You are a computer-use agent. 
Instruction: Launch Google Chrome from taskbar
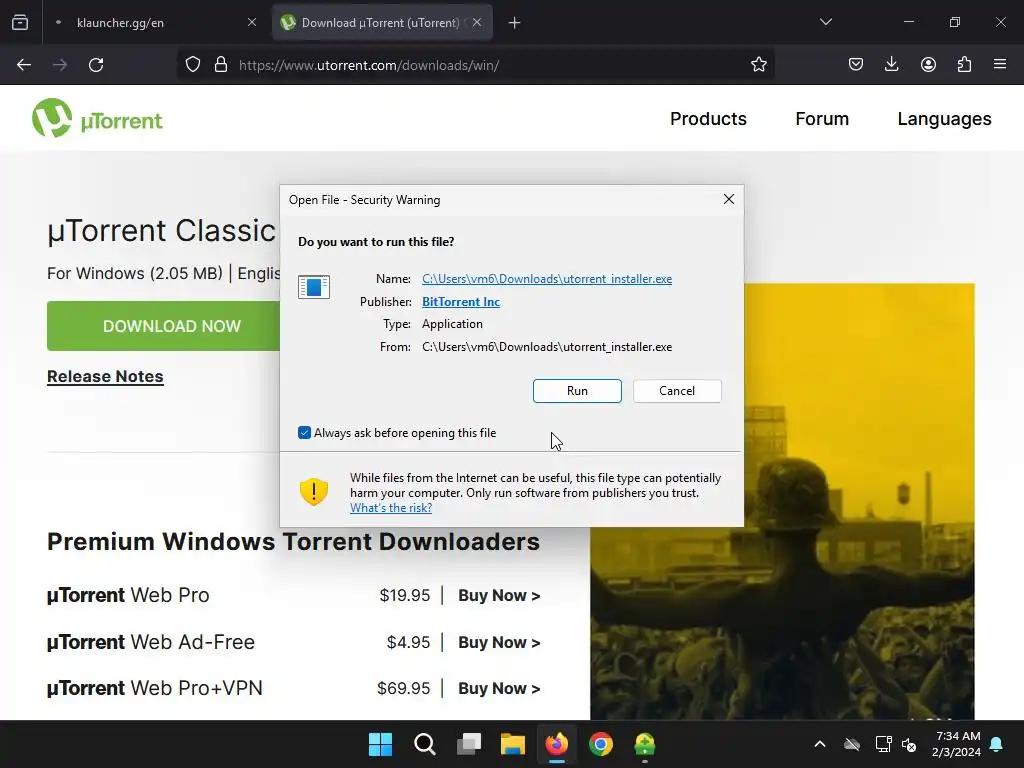pyautogui.click(x=601, y=744)
